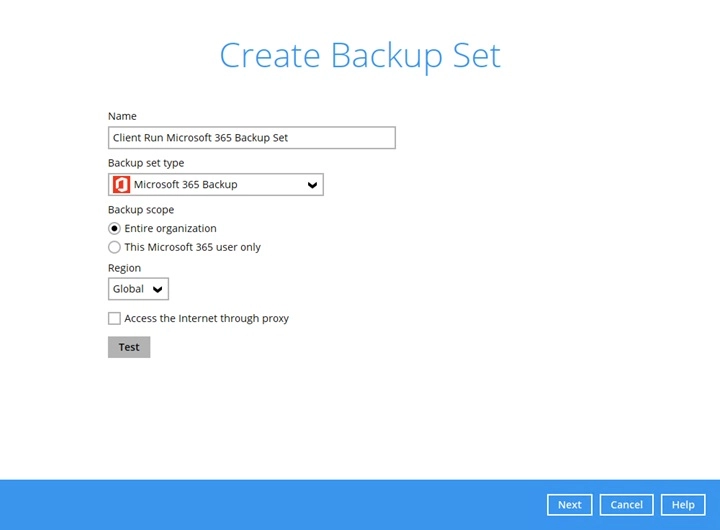Open Help from the bottom bar
This screenshot has height=530, width=720.
(683, 505)
